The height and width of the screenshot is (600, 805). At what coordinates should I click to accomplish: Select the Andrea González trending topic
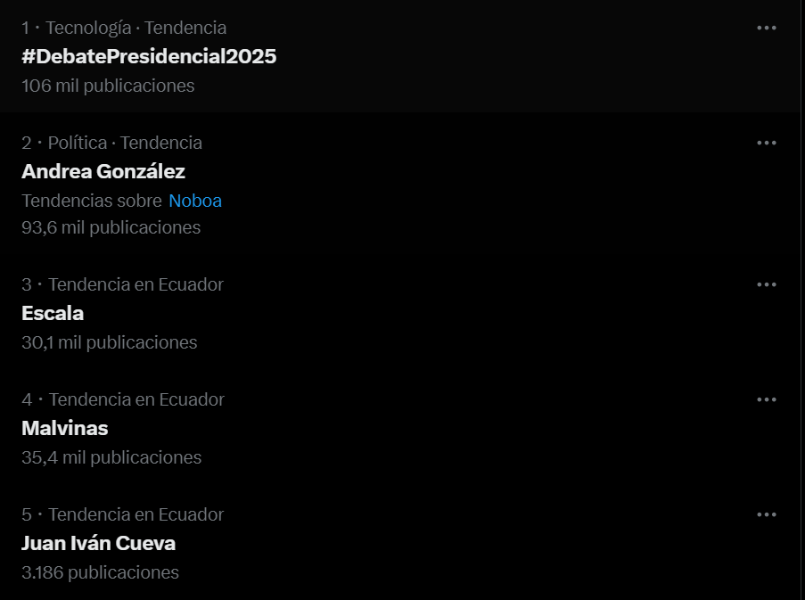pyautogui.click(x=102, y=171)
